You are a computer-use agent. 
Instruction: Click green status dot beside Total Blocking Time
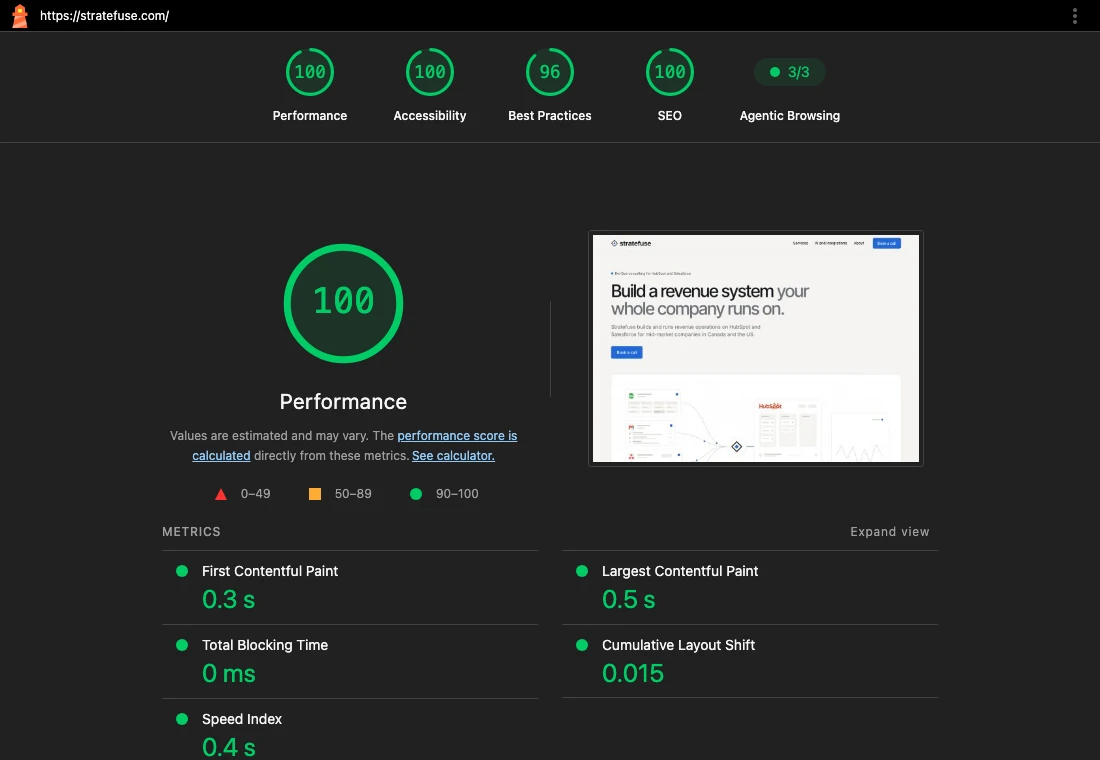(182, 645)
